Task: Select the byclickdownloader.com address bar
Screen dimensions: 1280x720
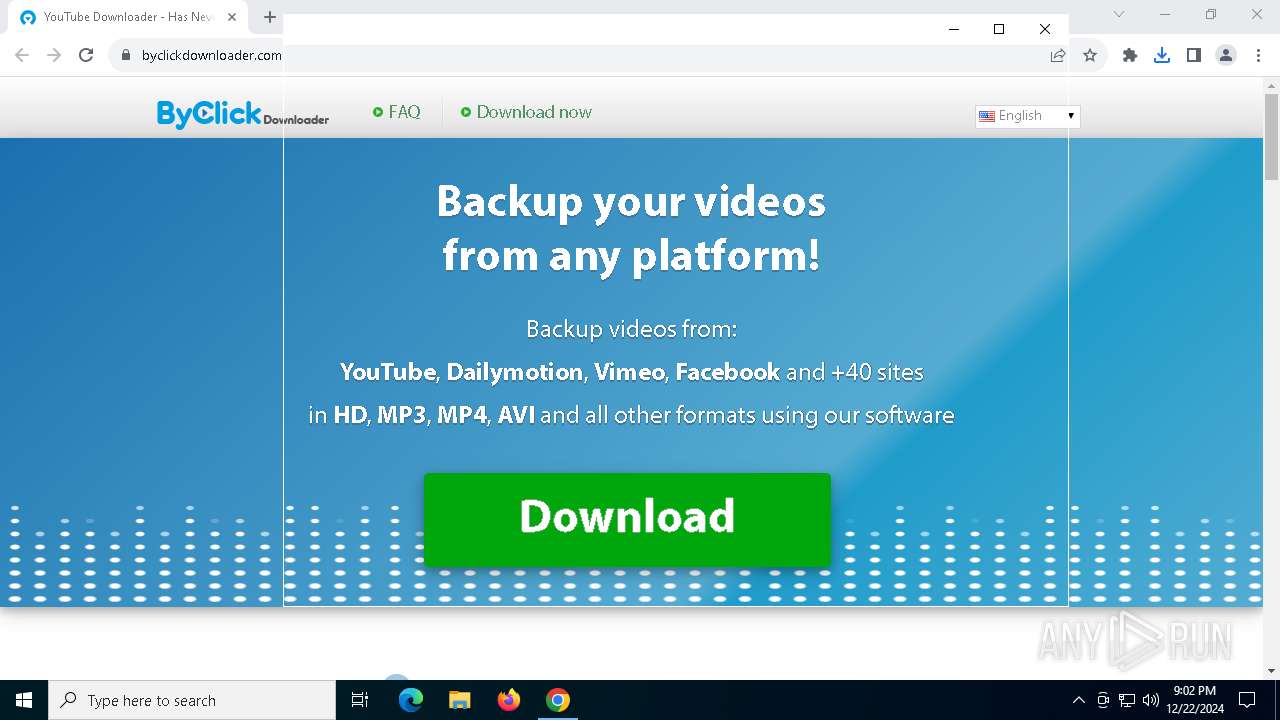Action: pyautogui.click(x=212, y=55)
